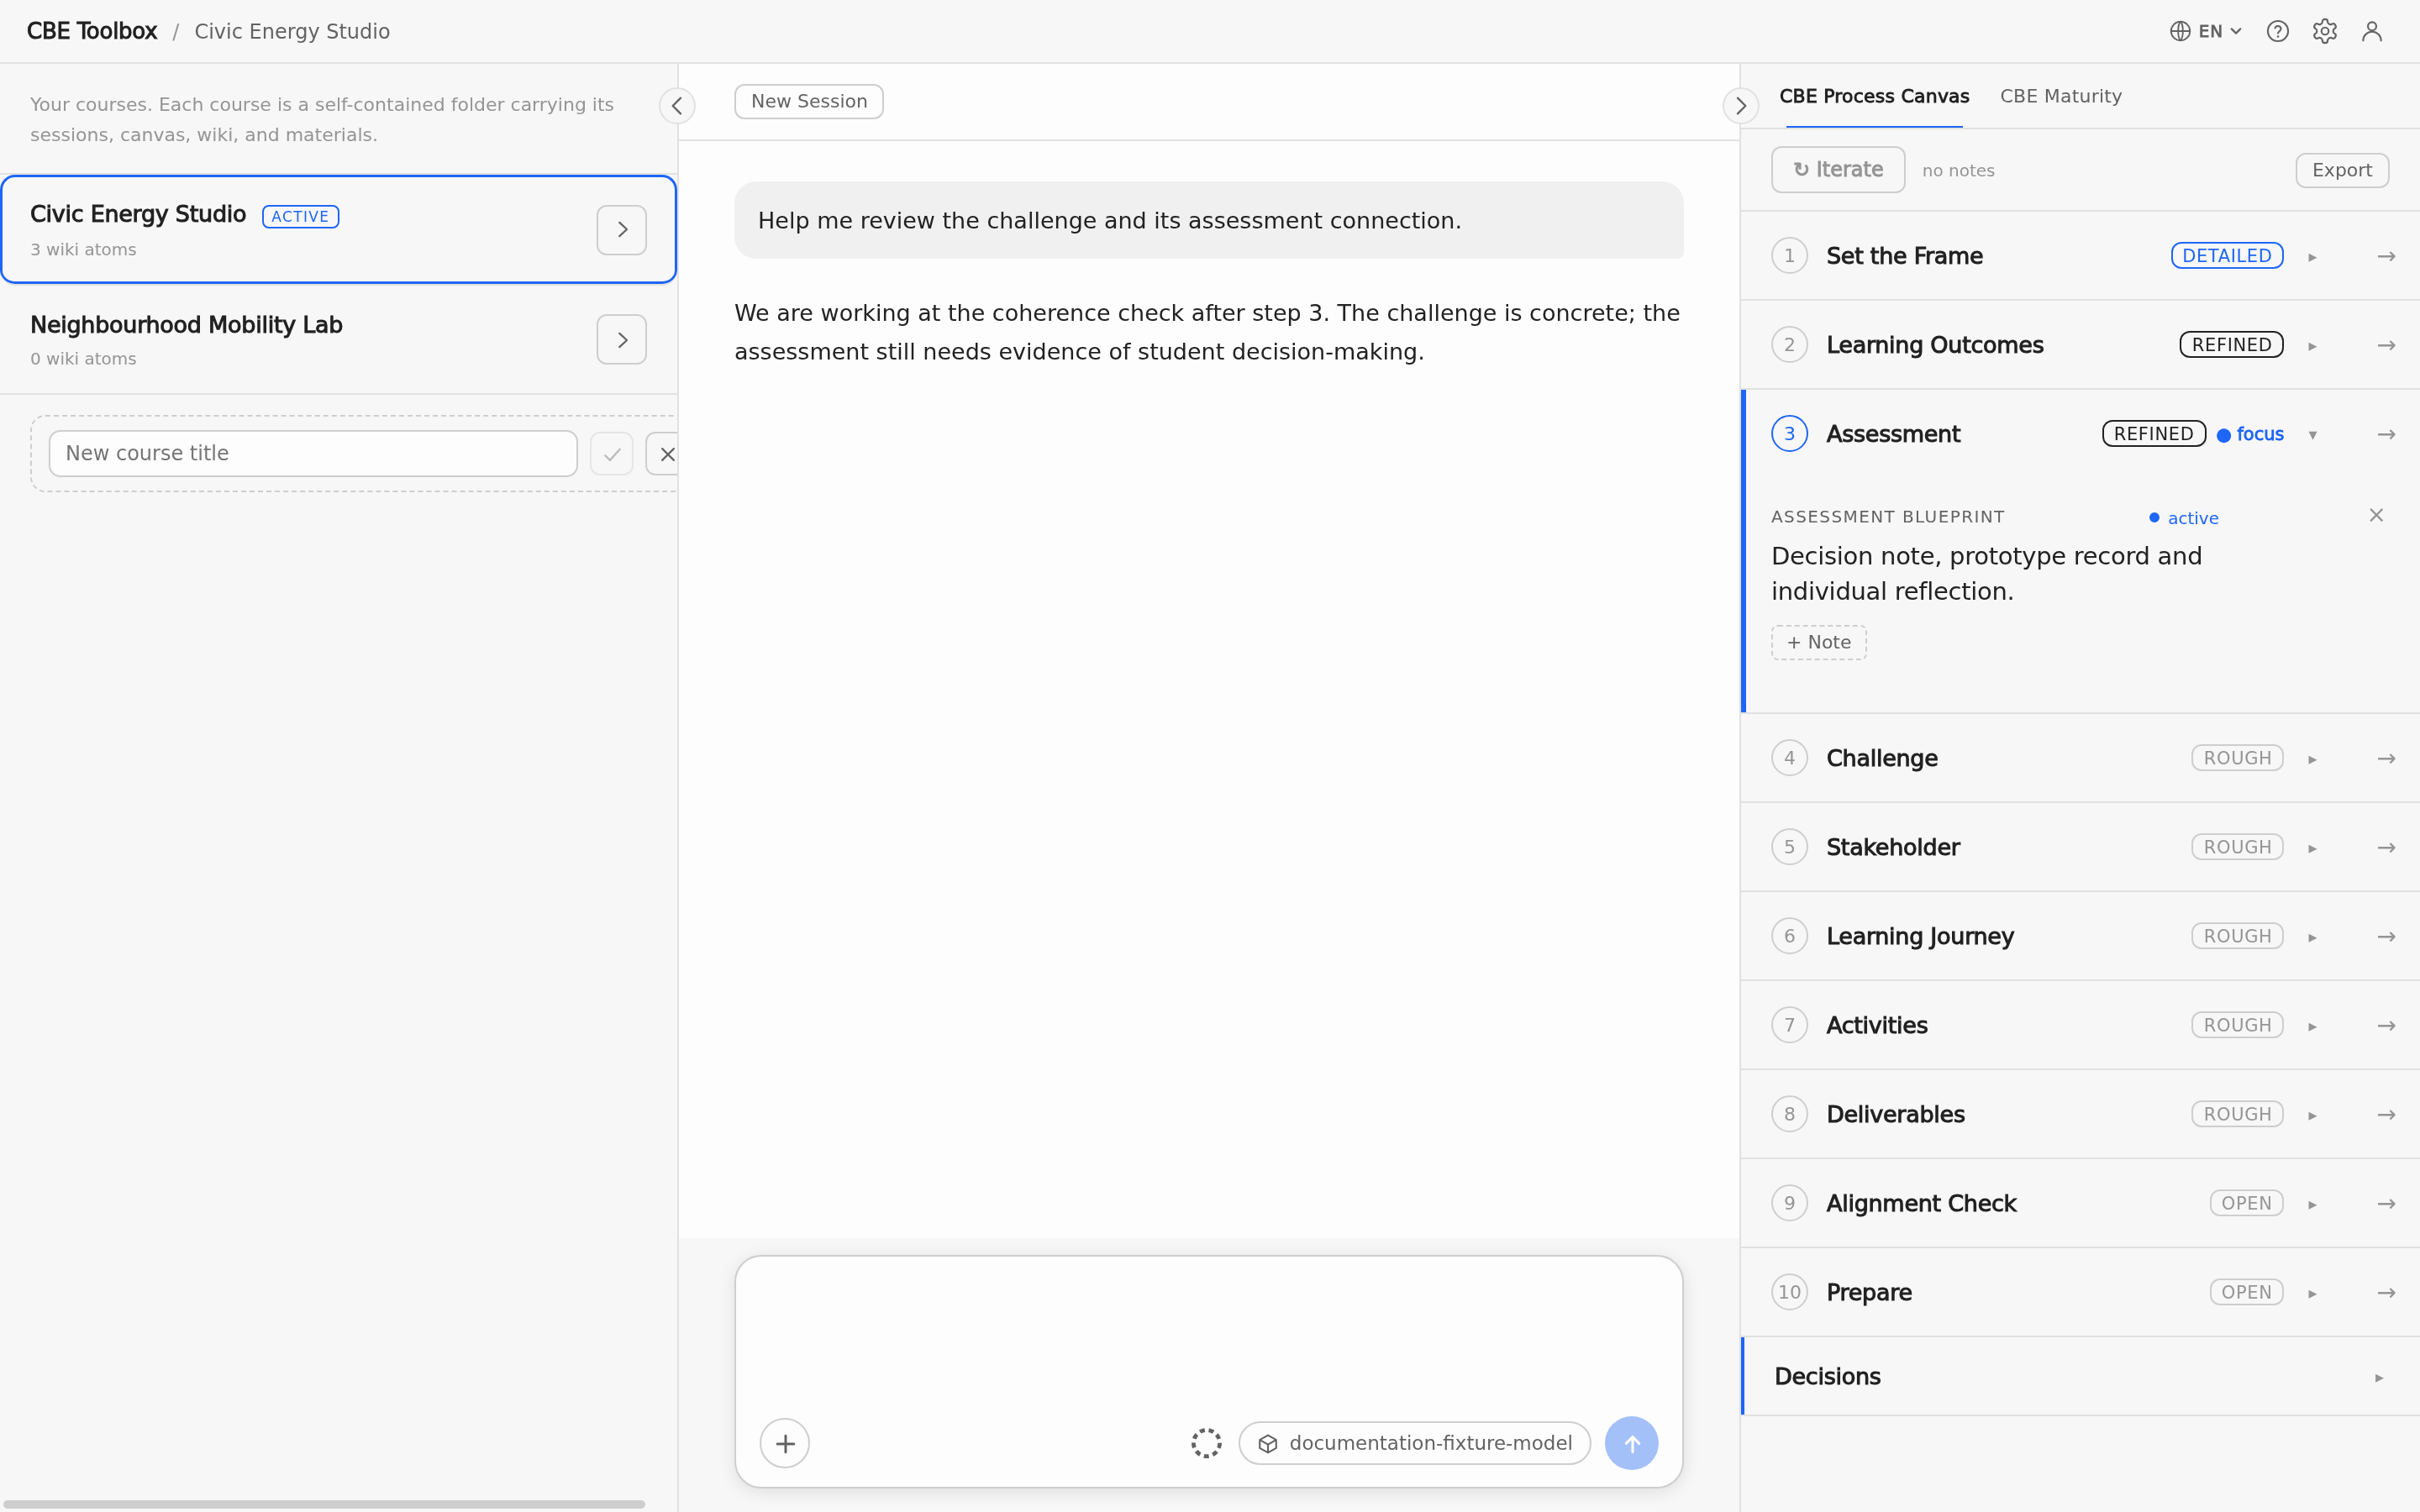Viewport: 2420px width, 1512px height.
Task: Switch to the CBE Maturity tab
Action: pyautogui.click(x=2060, y=96)
